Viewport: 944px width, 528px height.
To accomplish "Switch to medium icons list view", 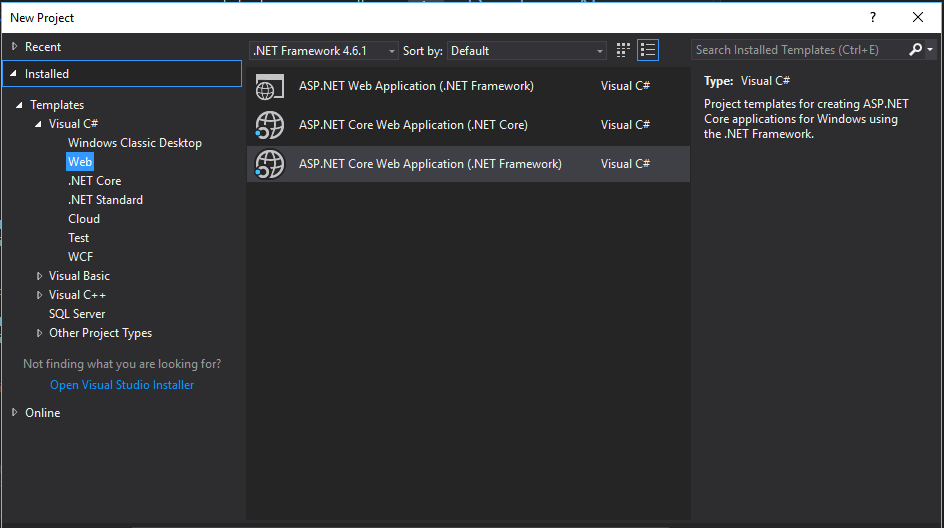I will pos(648,50).
